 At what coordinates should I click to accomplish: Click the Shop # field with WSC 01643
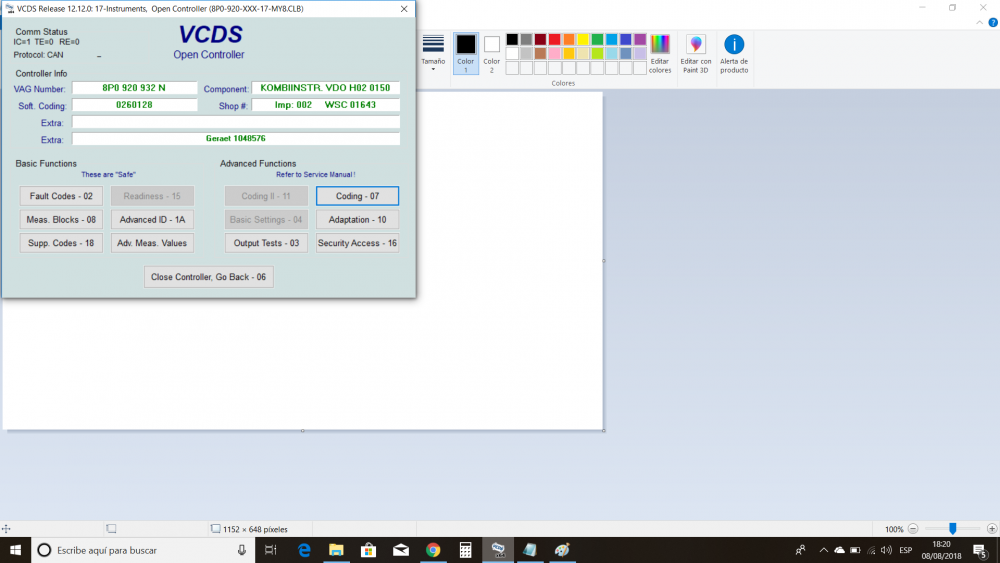(325, 105)
